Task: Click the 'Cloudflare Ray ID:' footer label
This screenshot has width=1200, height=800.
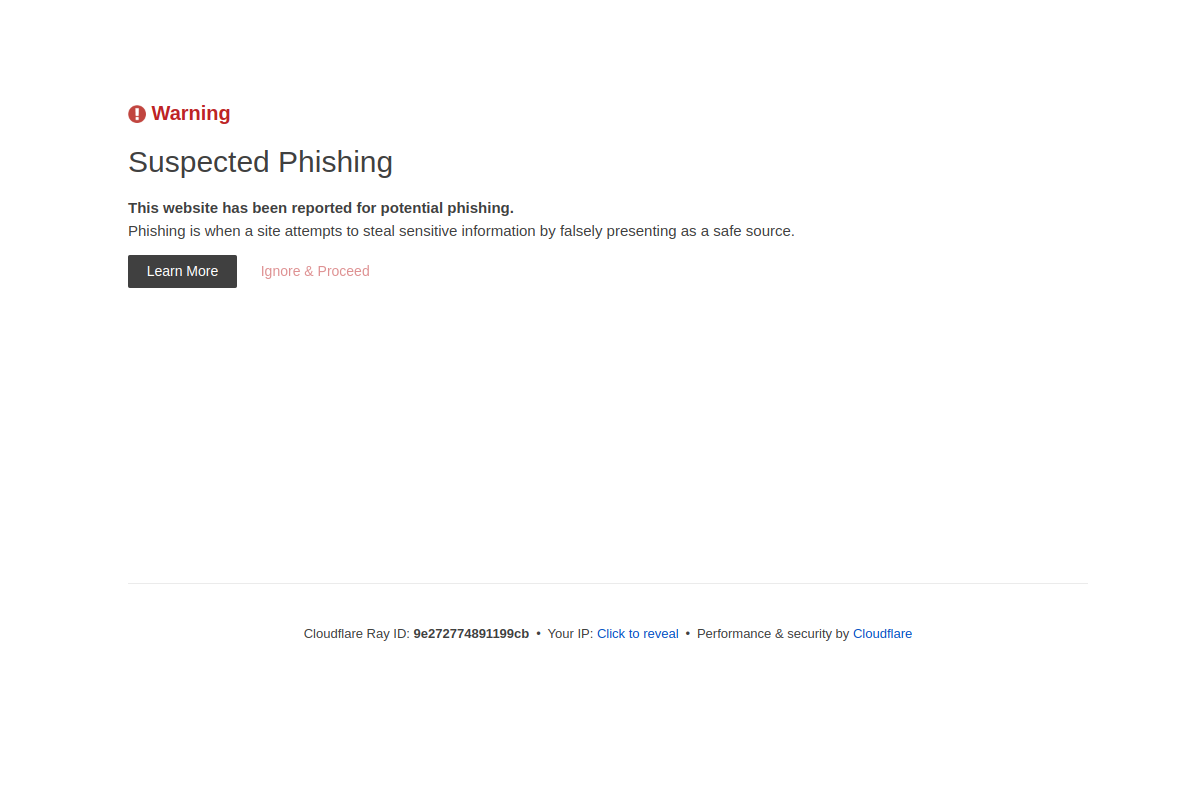Action: [356, 633]
